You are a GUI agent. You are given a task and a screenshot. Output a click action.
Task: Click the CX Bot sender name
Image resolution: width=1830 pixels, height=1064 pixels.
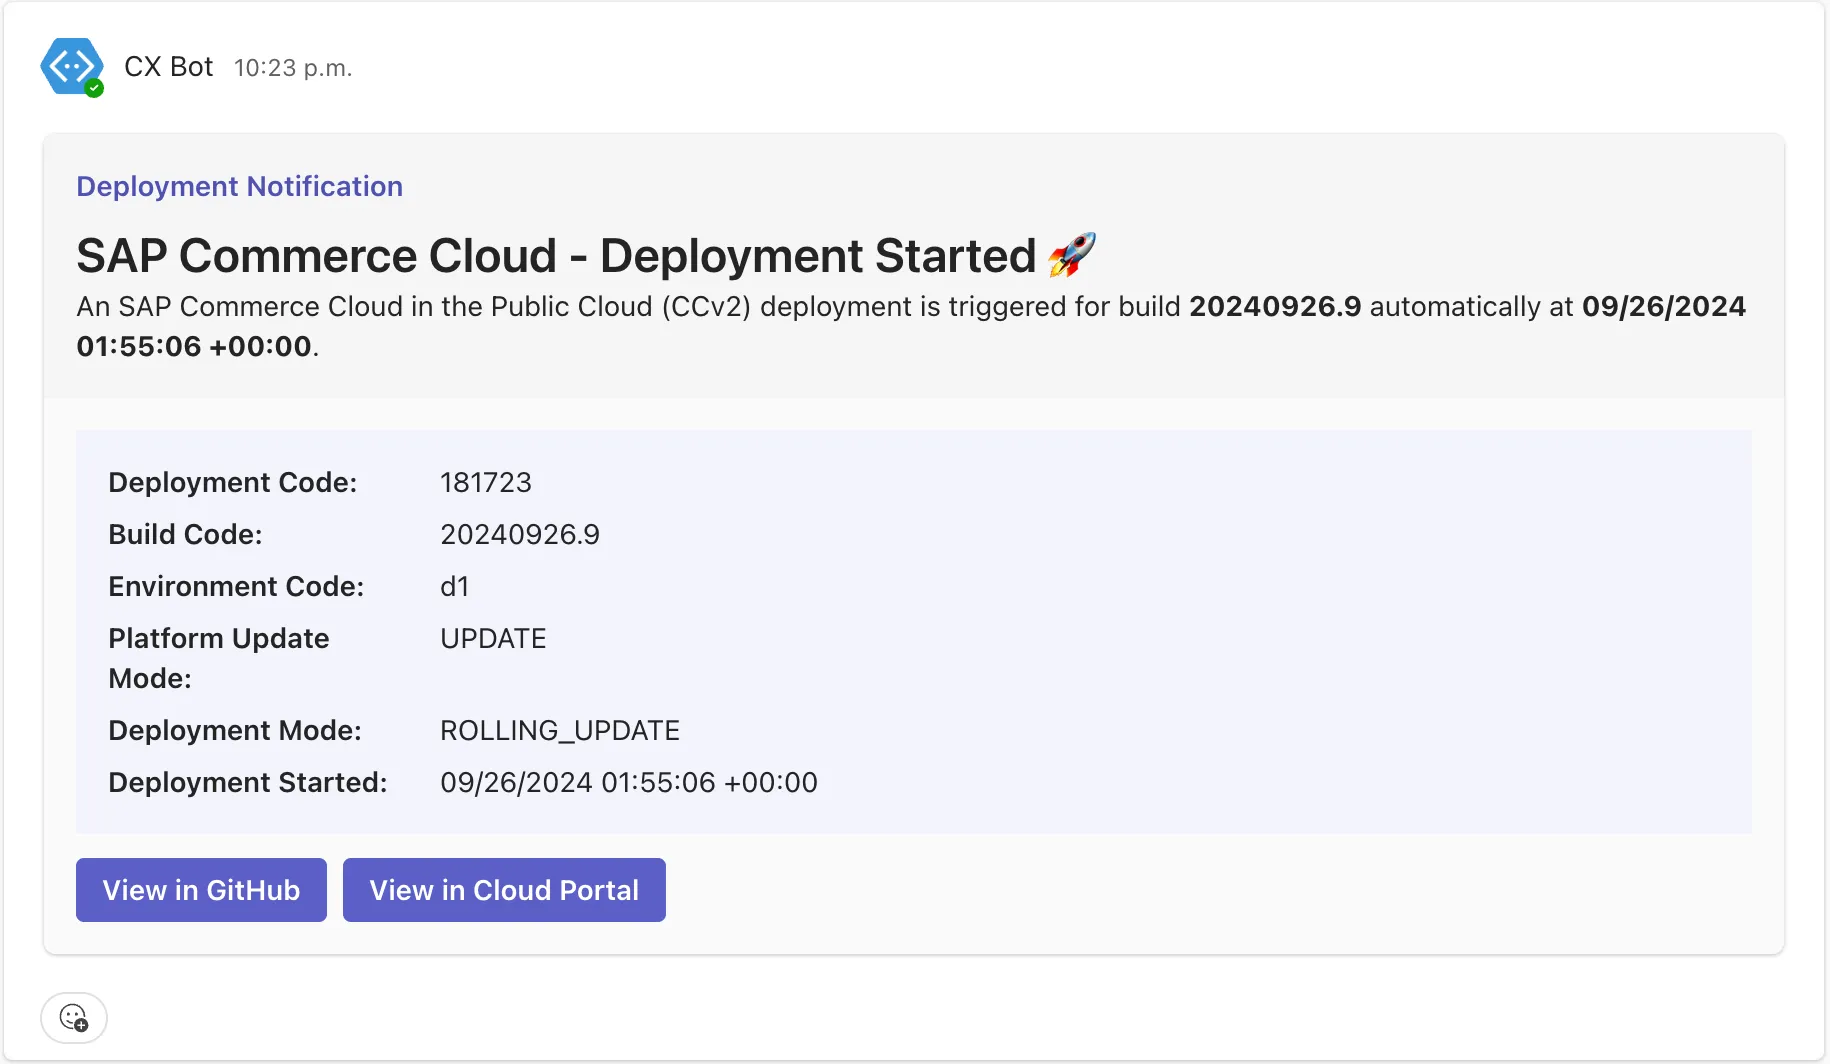coord(168,67)
